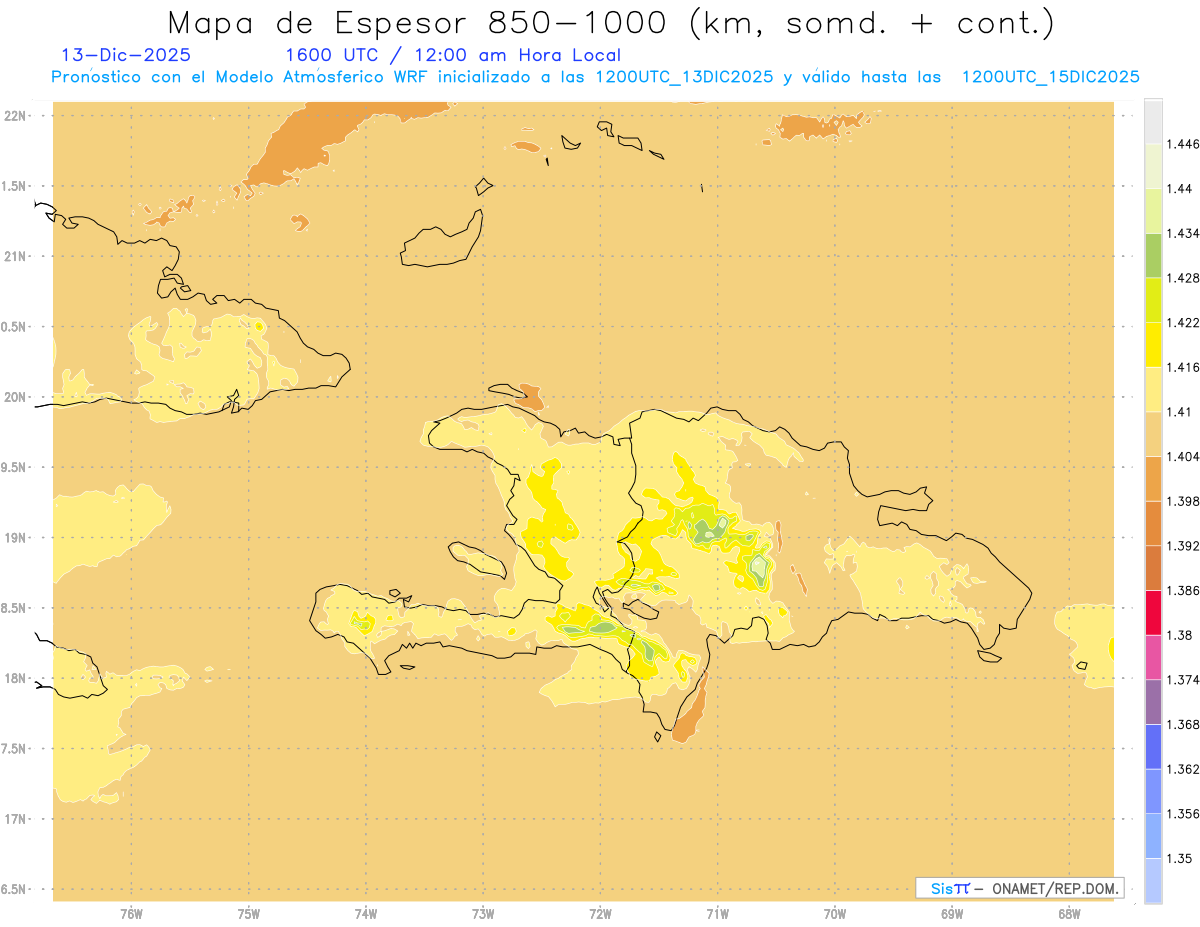The height and width of the screenshot is (927, 1200).
Task: Click the longitude label "69W"
Action: point(952,914)
